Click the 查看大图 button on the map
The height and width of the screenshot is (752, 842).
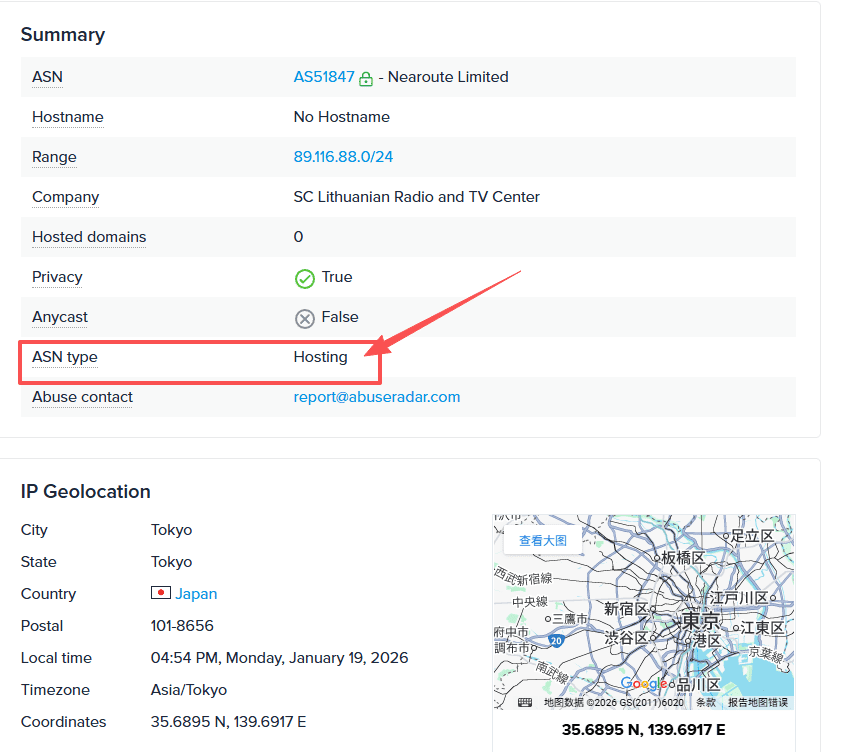[x=542, y=540]
